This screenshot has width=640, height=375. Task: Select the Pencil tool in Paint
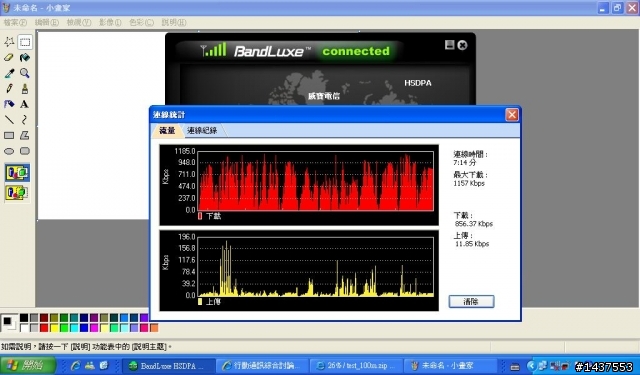(x=9, y=89)
